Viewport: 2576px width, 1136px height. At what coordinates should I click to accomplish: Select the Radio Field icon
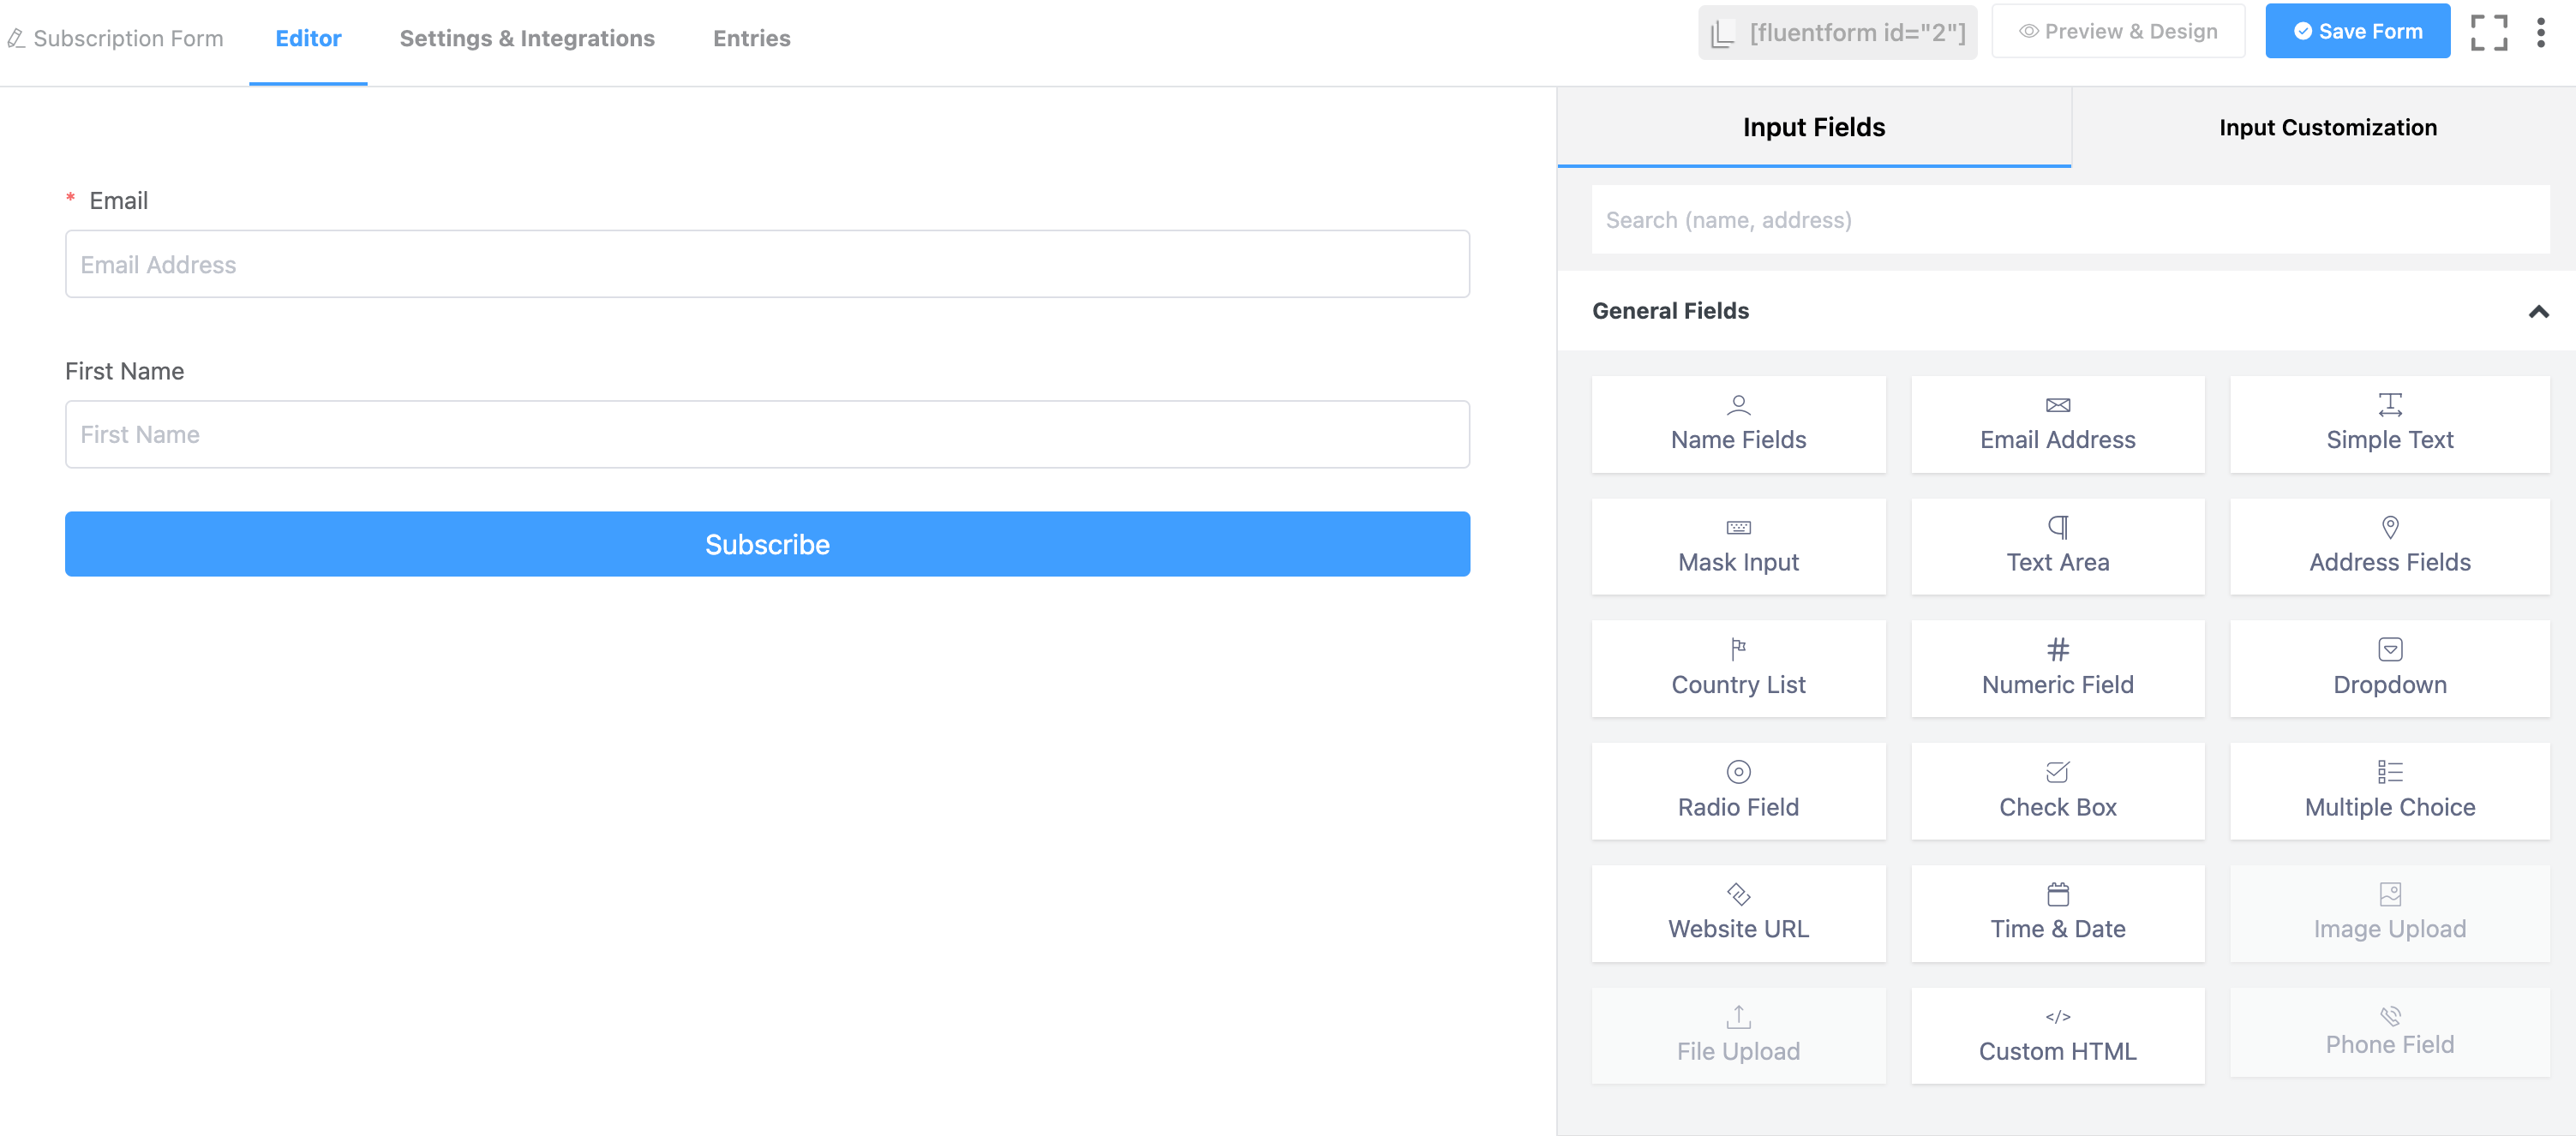[1736, 772]
